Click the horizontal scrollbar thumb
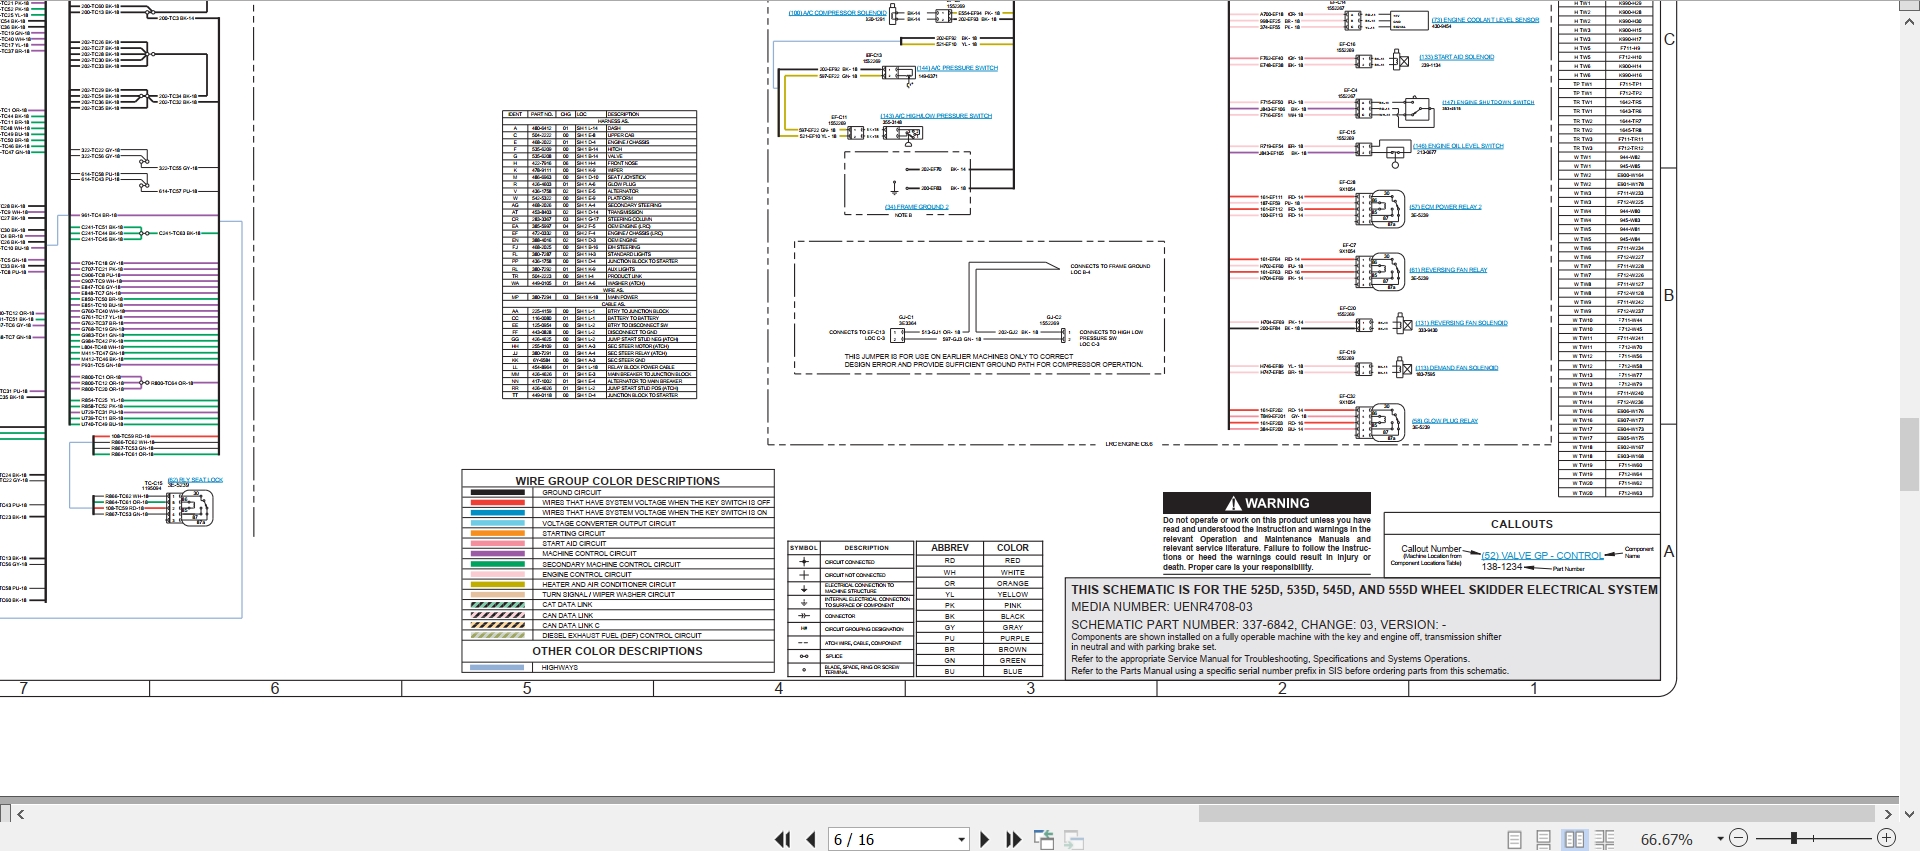Viewport: 1920px width, 851px height. point(1537,814)
